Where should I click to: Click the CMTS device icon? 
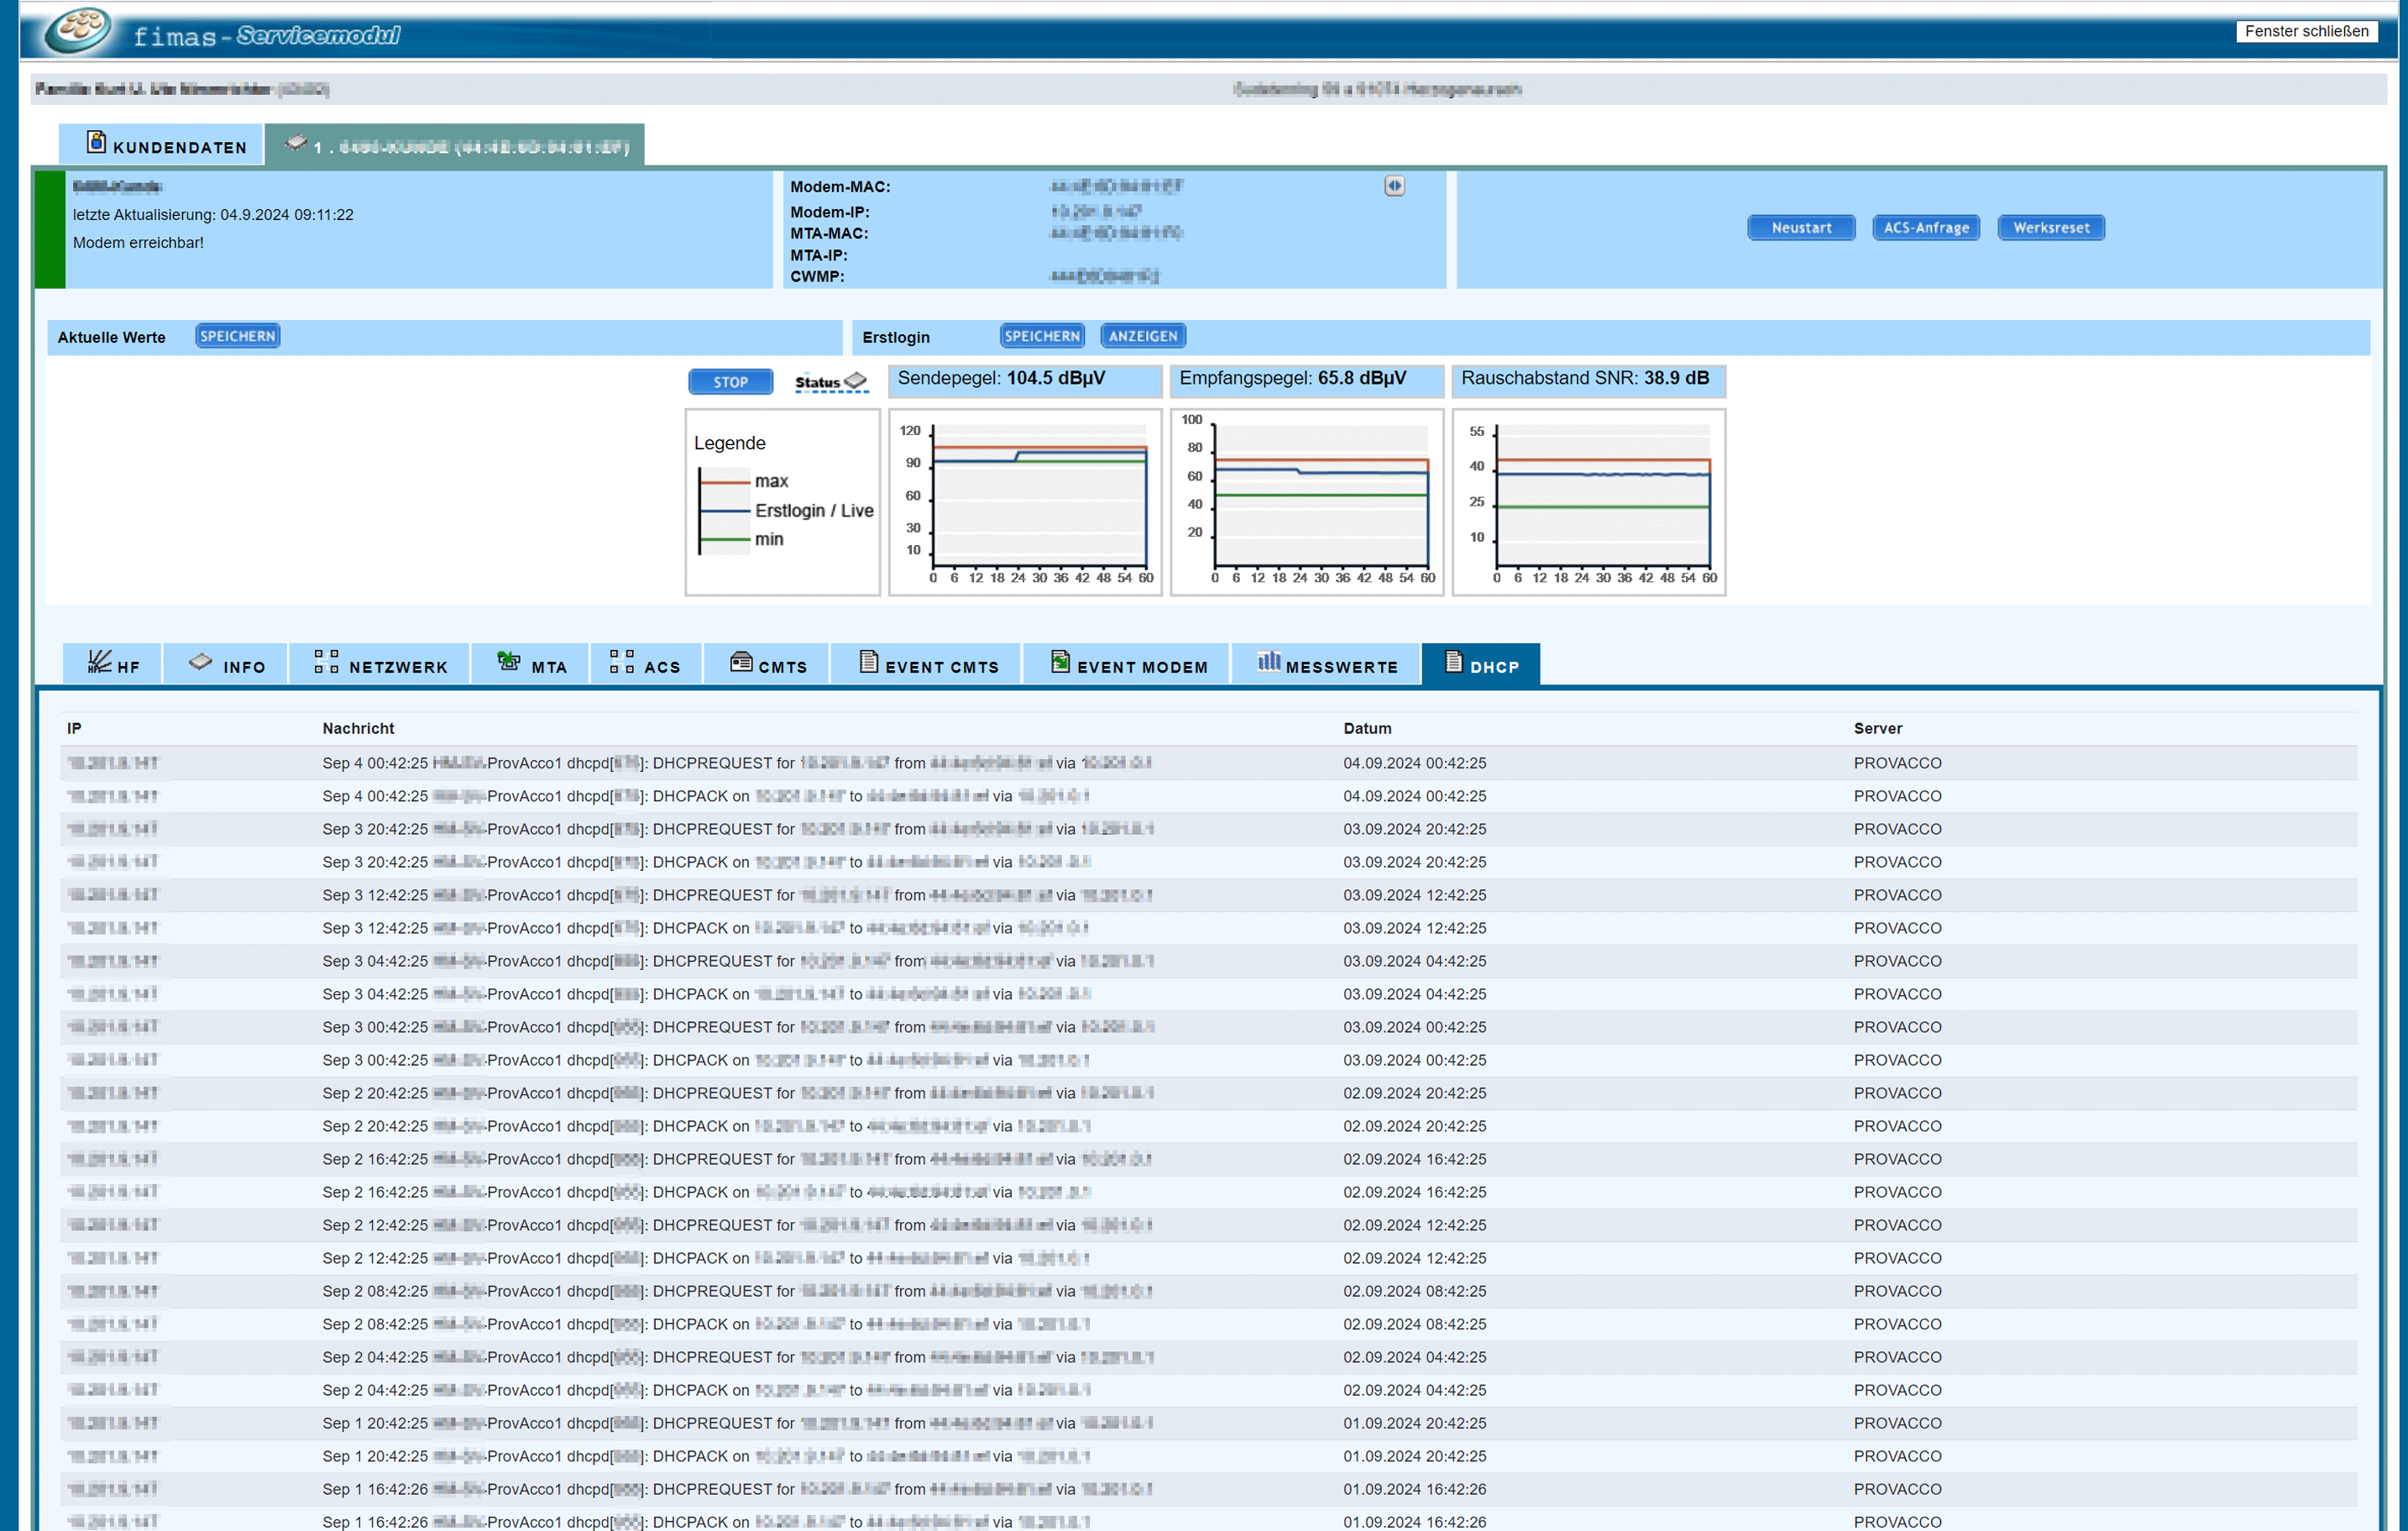point(741,662)
